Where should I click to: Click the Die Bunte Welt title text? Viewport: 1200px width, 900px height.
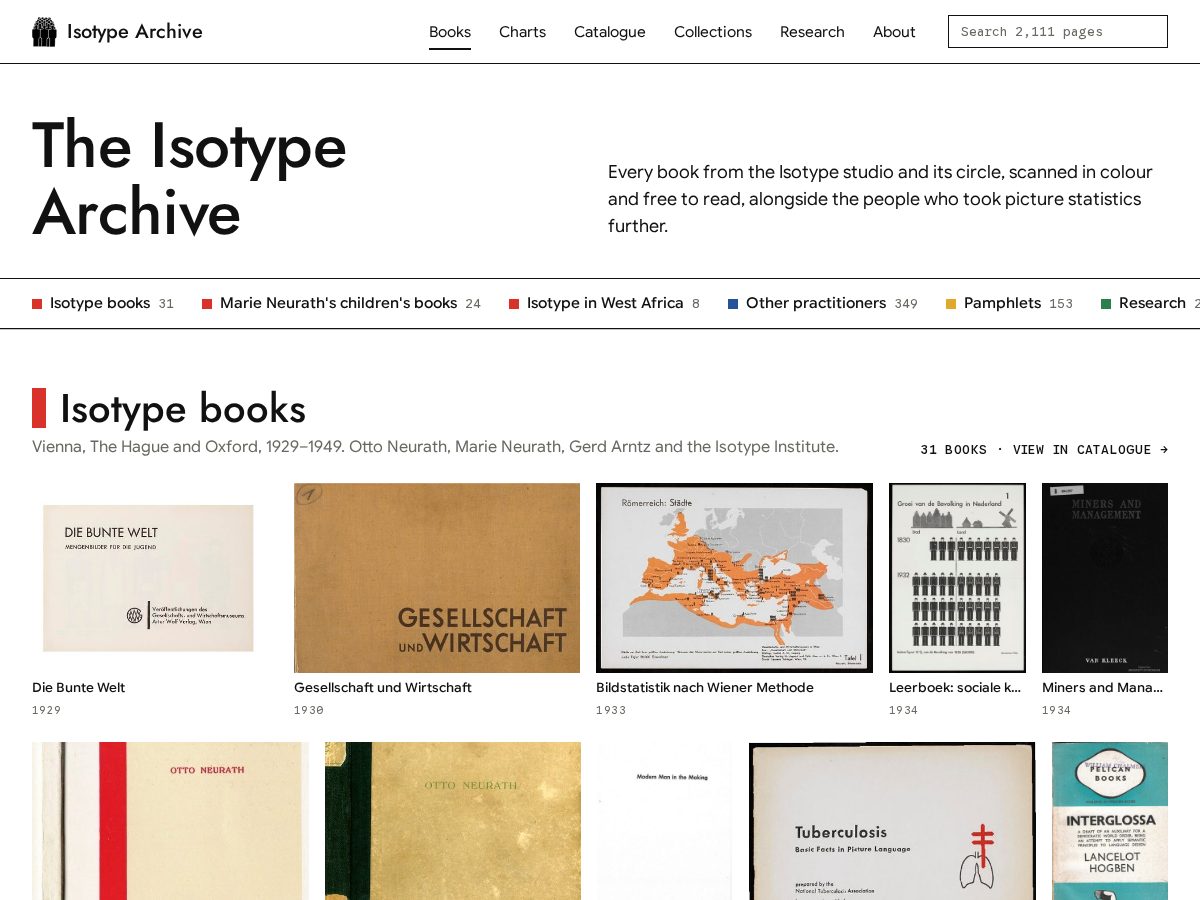(x=79, y=688)
